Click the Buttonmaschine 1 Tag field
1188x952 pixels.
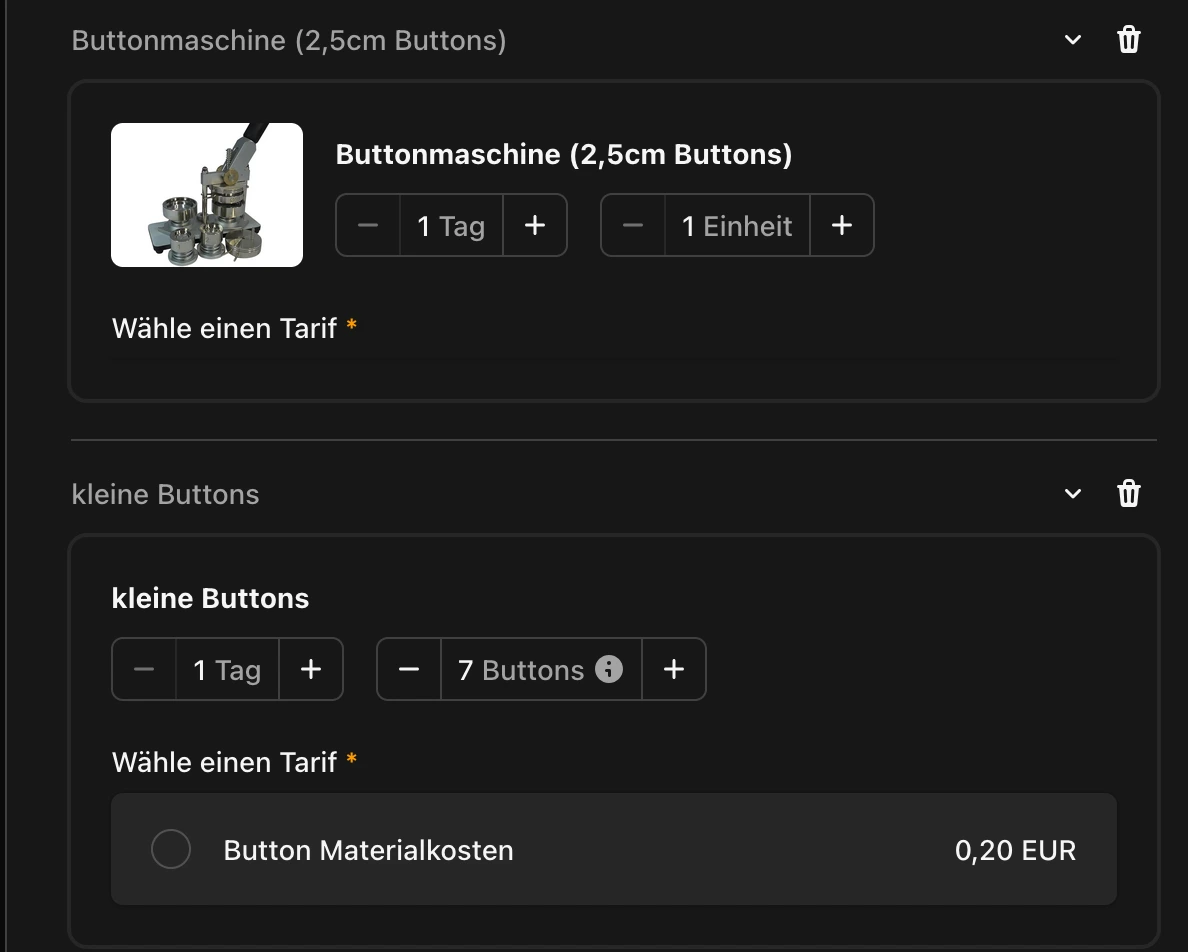click(x=452, y=225)
